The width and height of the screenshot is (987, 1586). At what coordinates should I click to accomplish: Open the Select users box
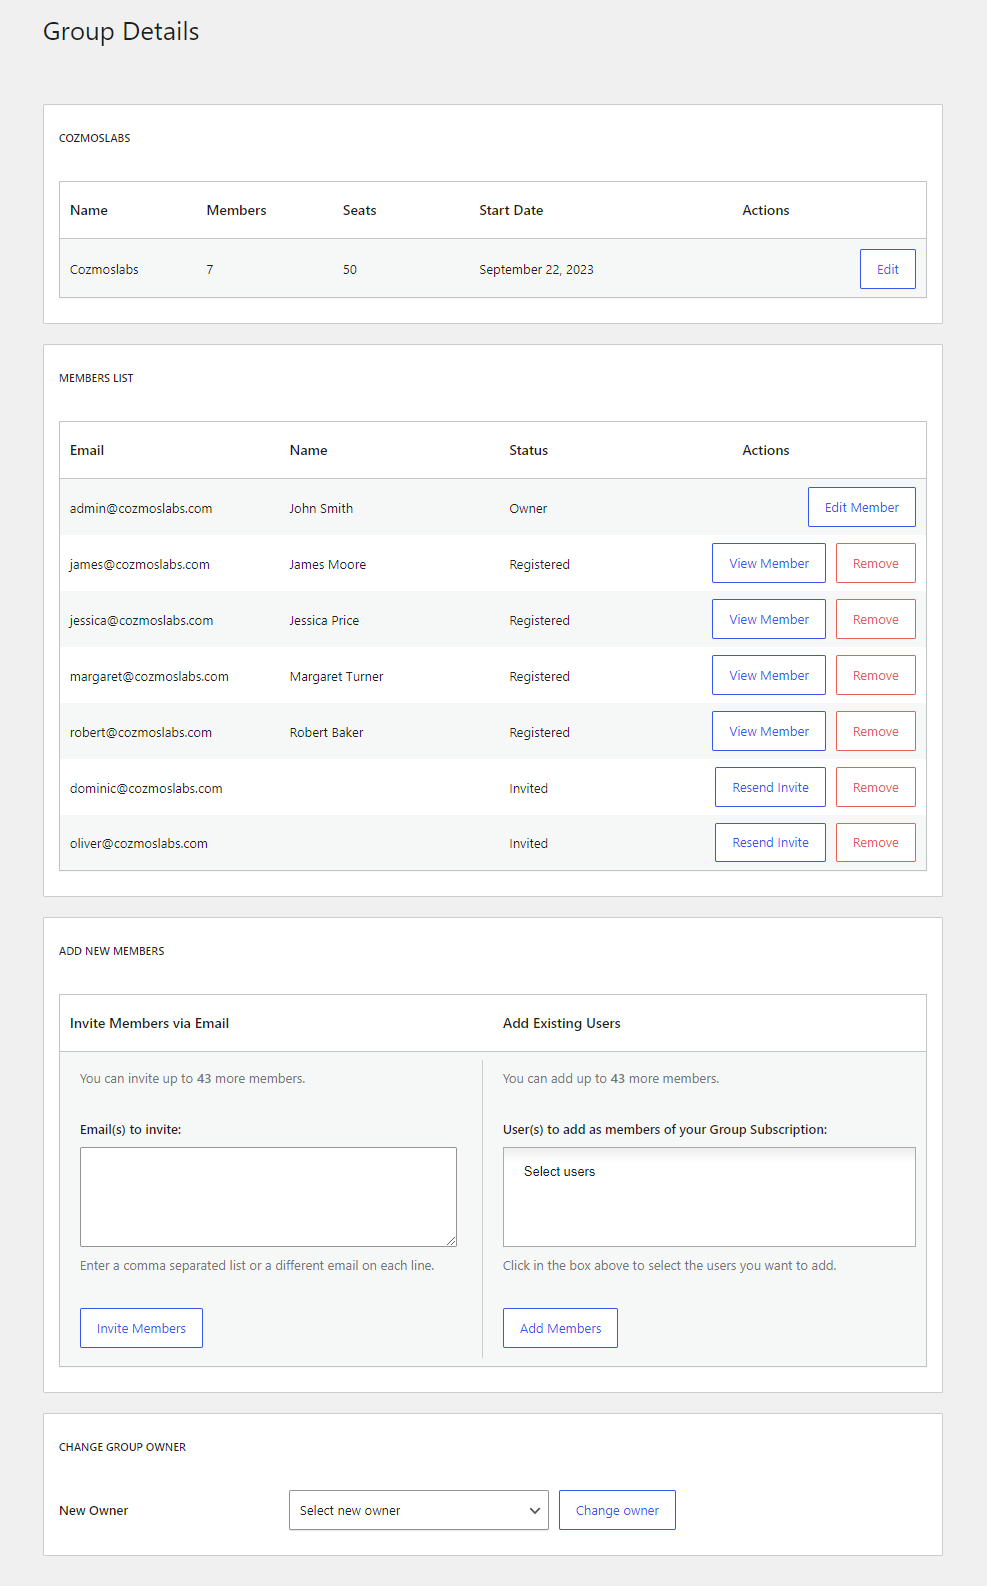[x=709, y=1196]
